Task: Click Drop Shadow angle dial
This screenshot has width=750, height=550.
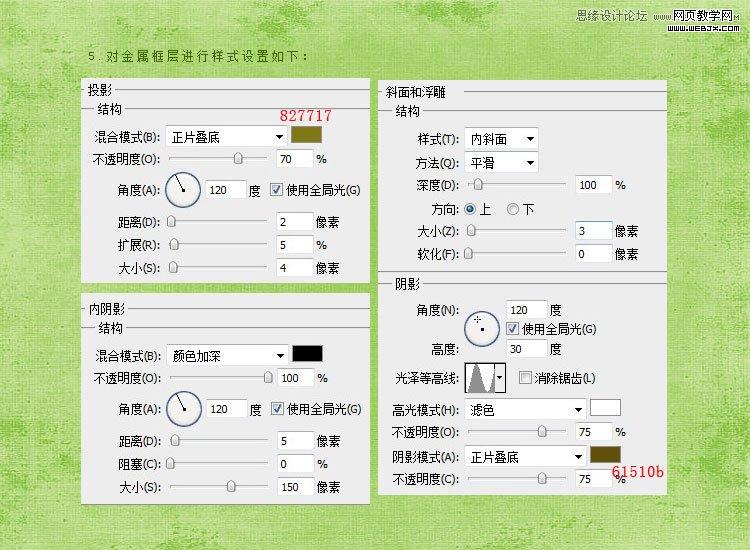Action: click(x=183, y=190)
